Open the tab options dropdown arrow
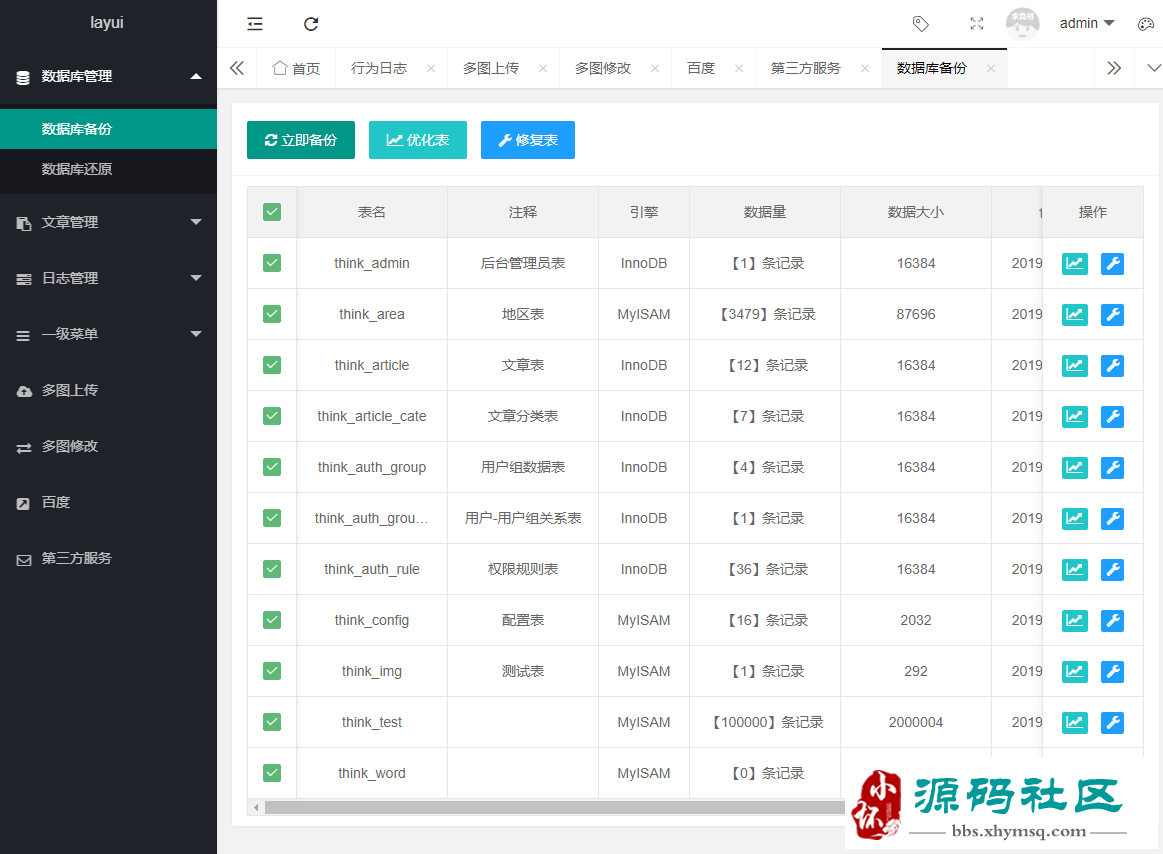Screen dimensions: 1163x854 [1153, 68]
